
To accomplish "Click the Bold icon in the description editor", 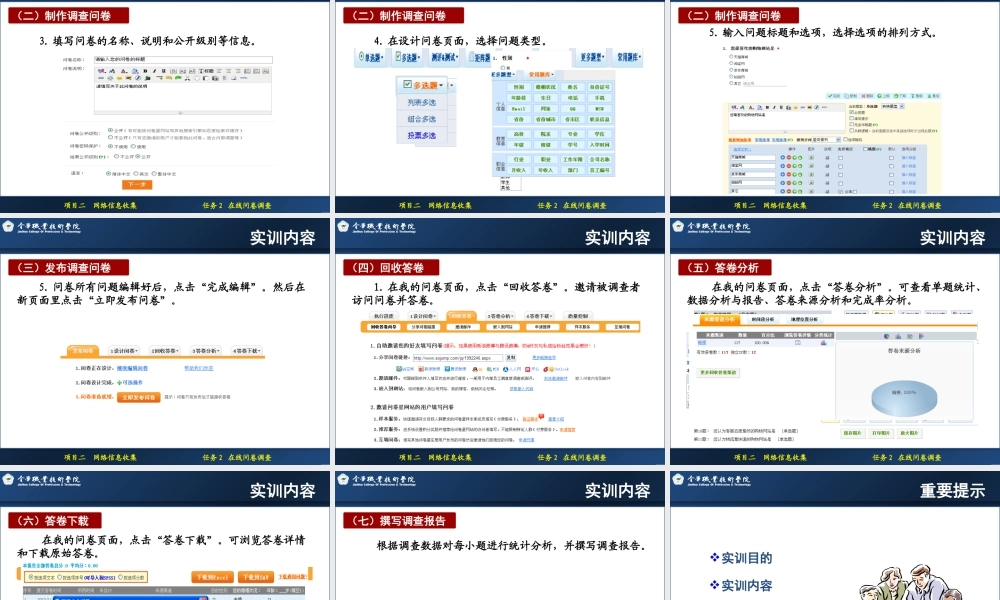I will click(145, 71).
